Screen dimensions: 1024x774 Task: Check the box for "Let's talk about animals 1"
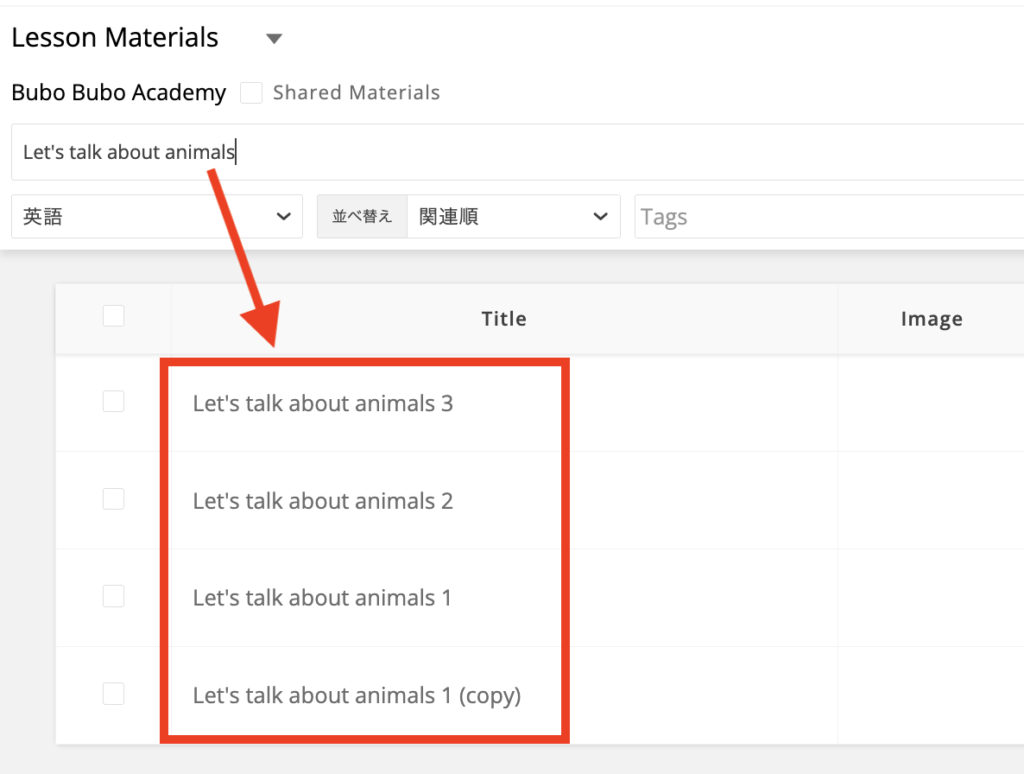coord(114,596)
